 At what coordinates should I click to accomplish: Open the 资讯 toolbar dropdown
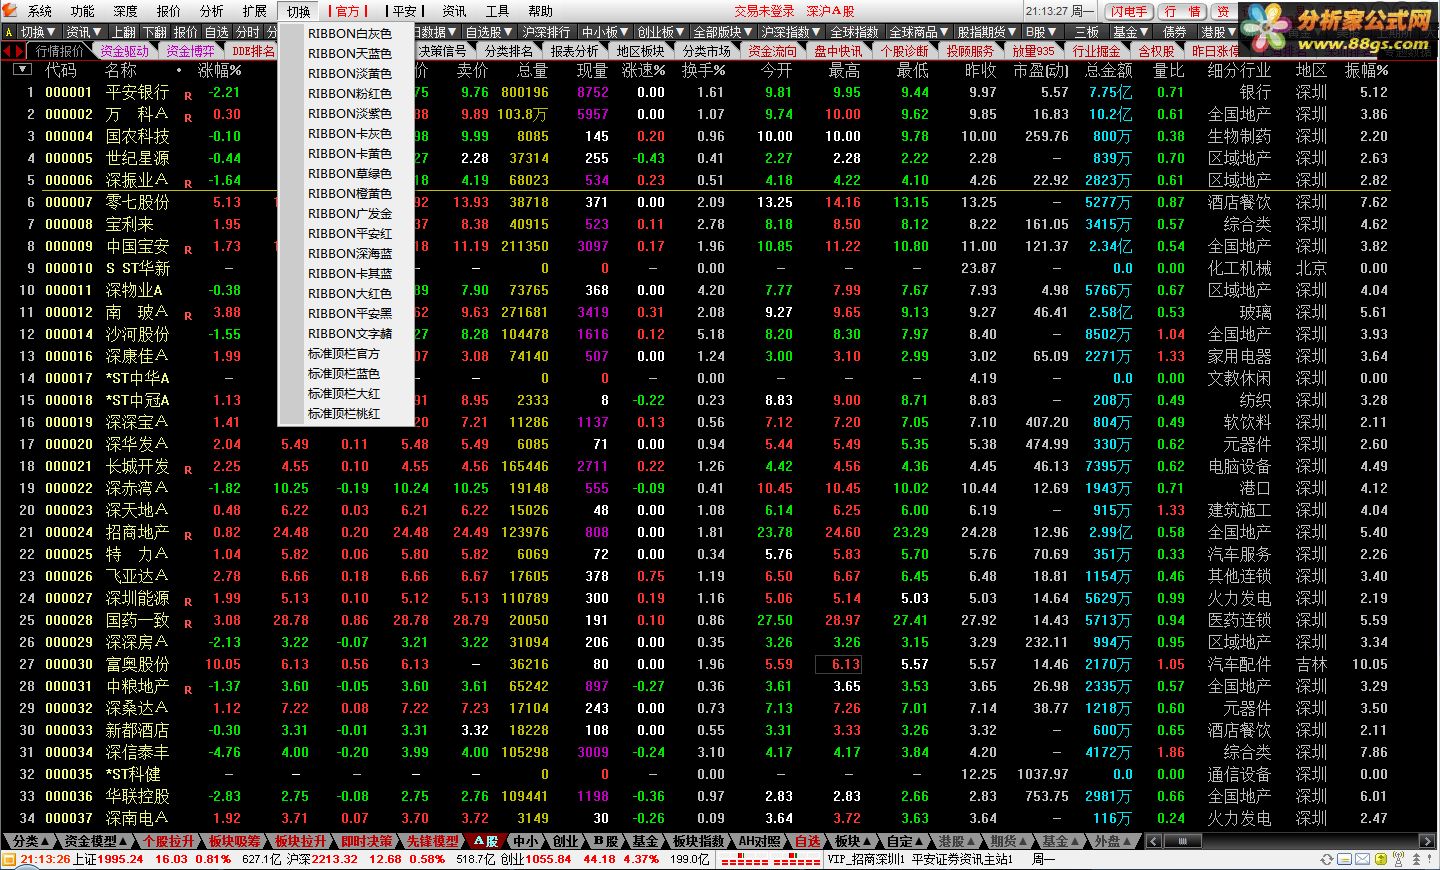pyautogui.click(x=83, y=32)
